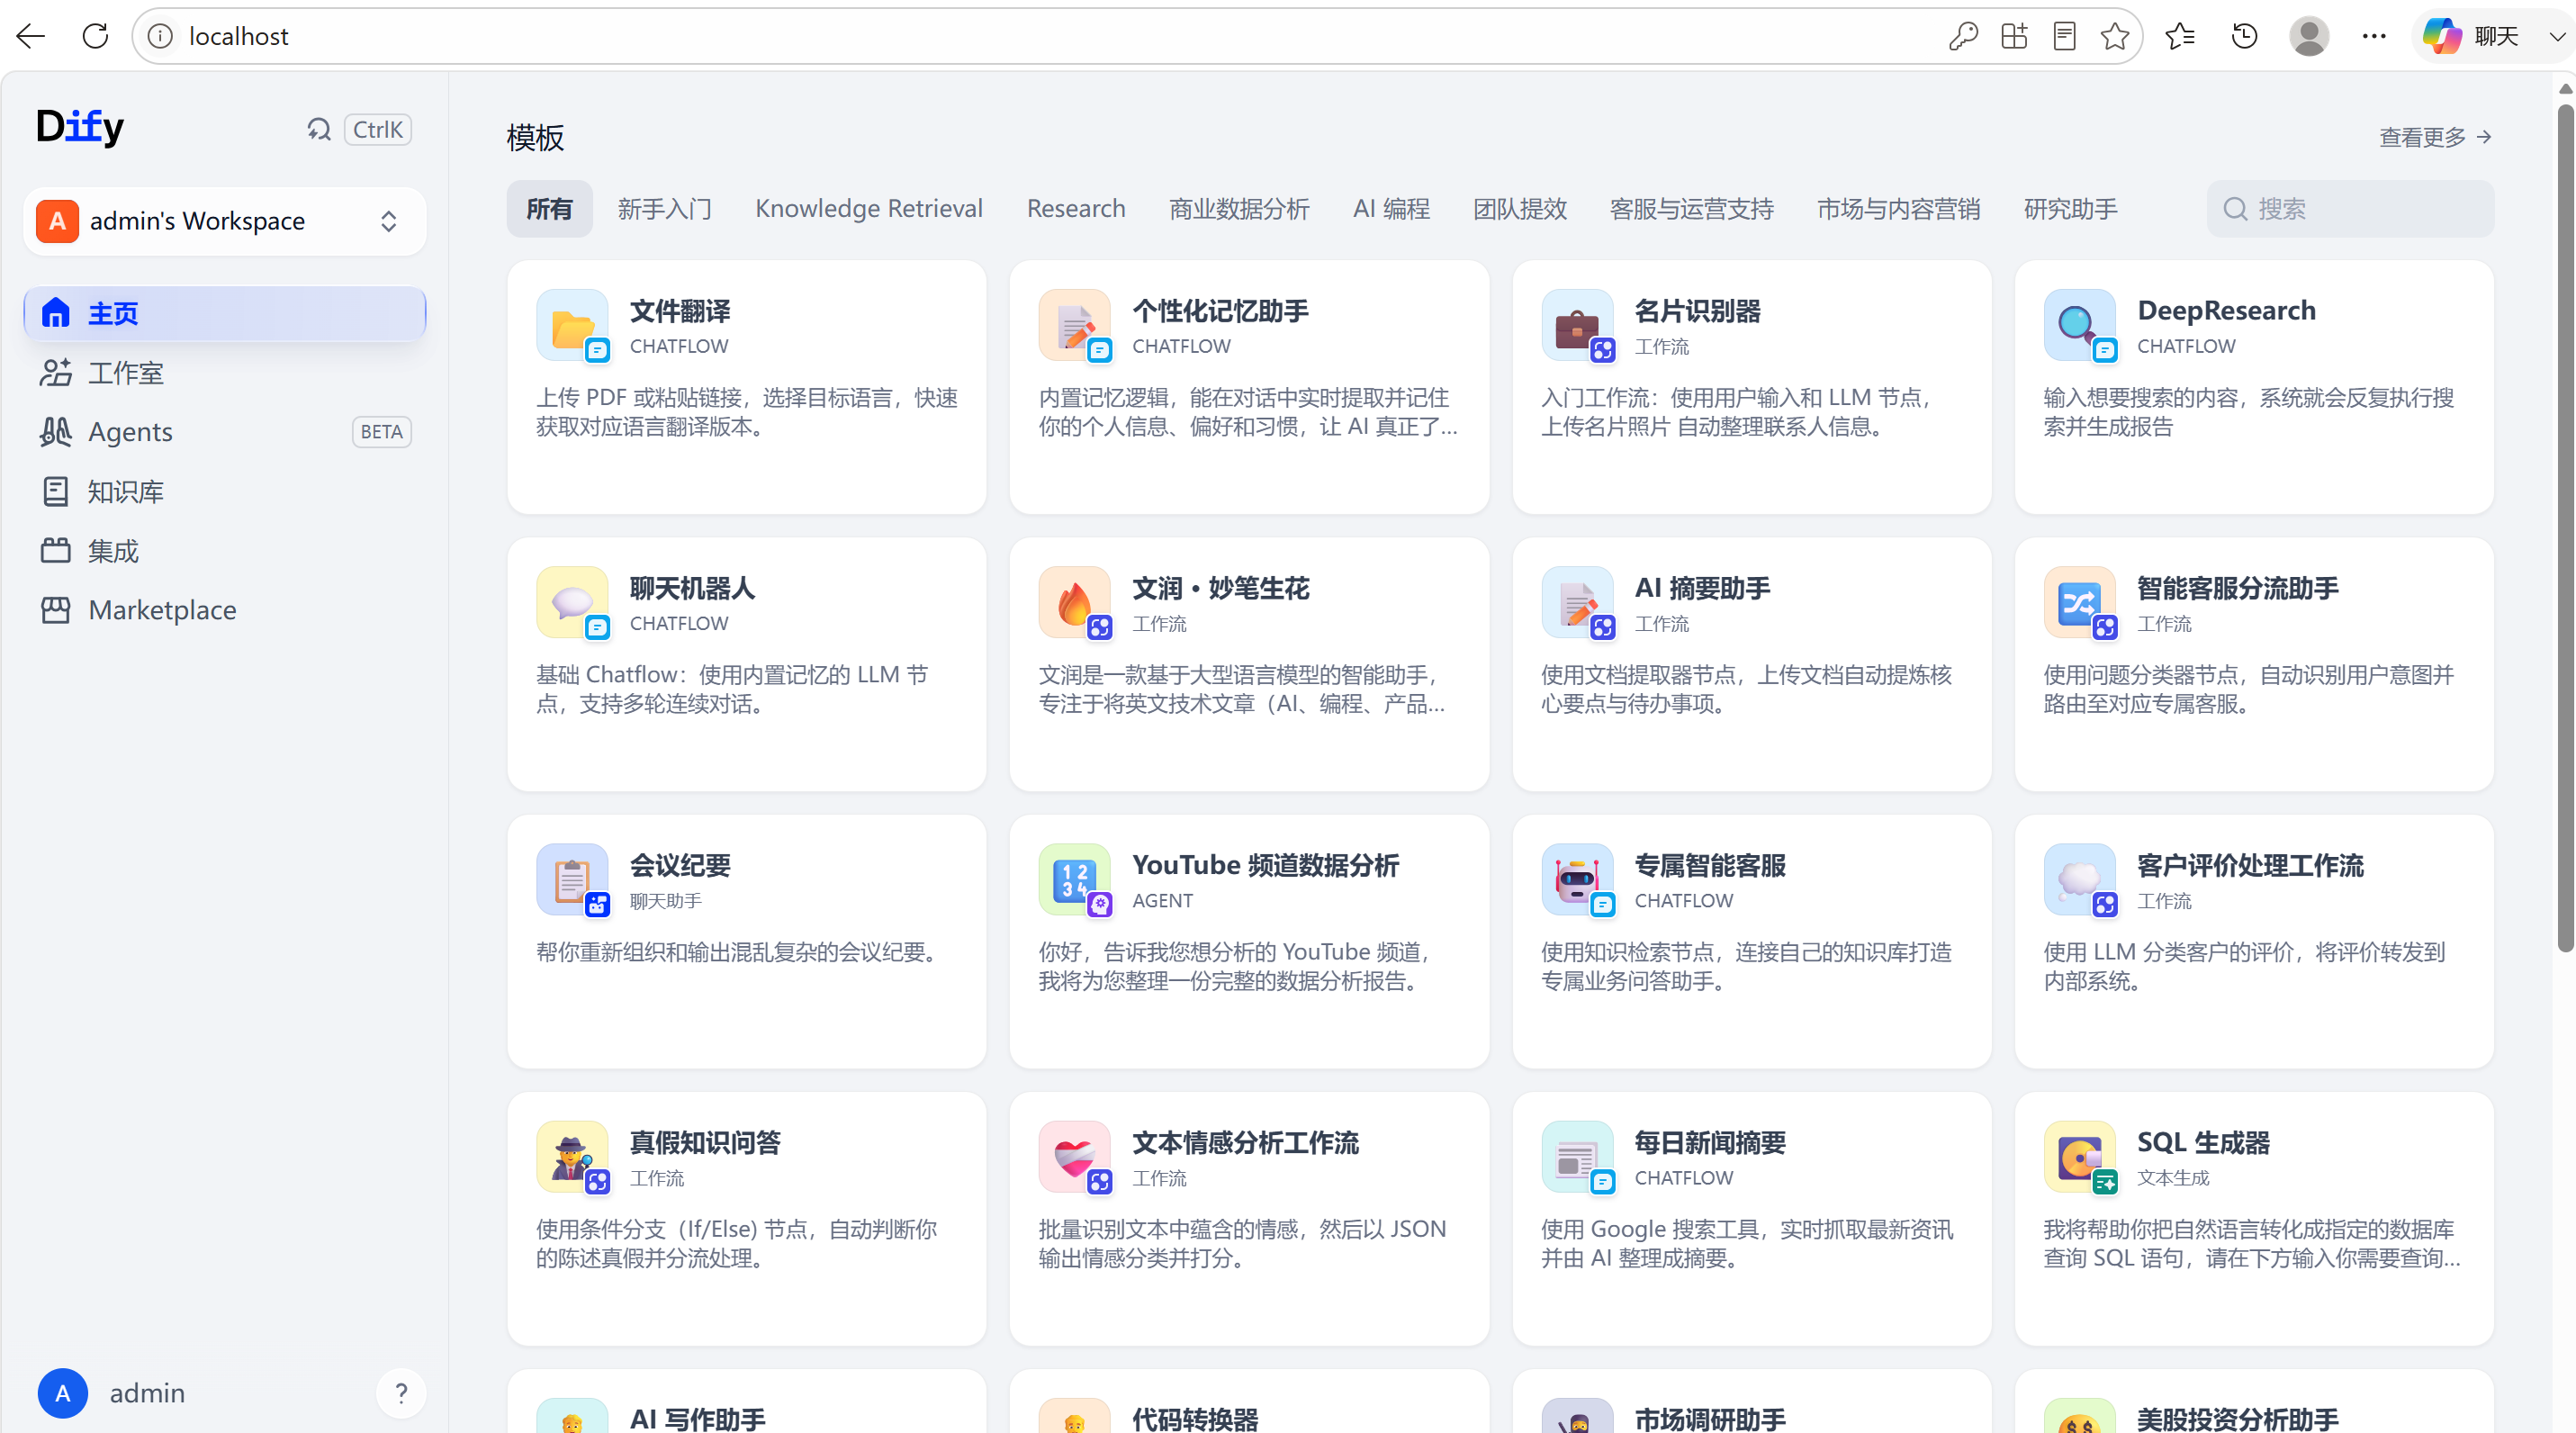Select the Knowledge Retrieval tab
The height and width of the screenshot is (1433, 2576).
[x=868, y=208]
